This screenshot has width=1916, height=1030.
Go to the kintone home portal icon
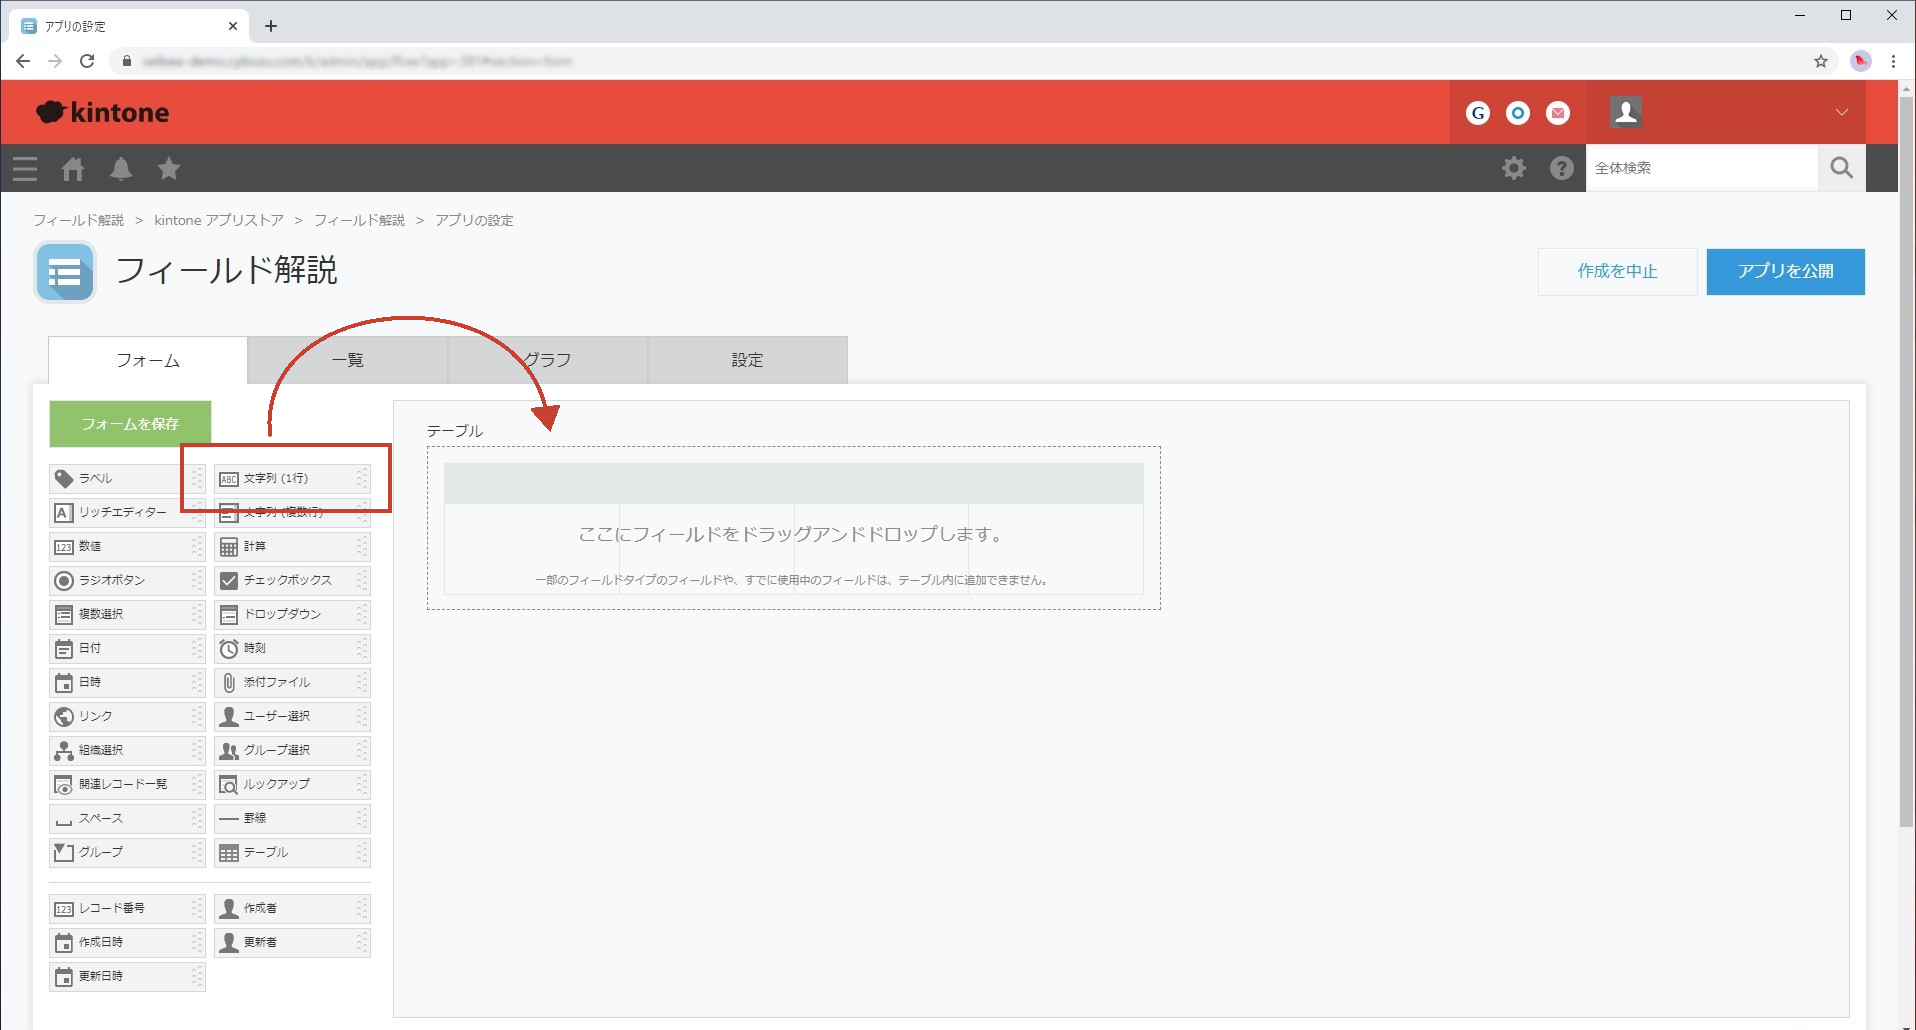coord(73,168)
